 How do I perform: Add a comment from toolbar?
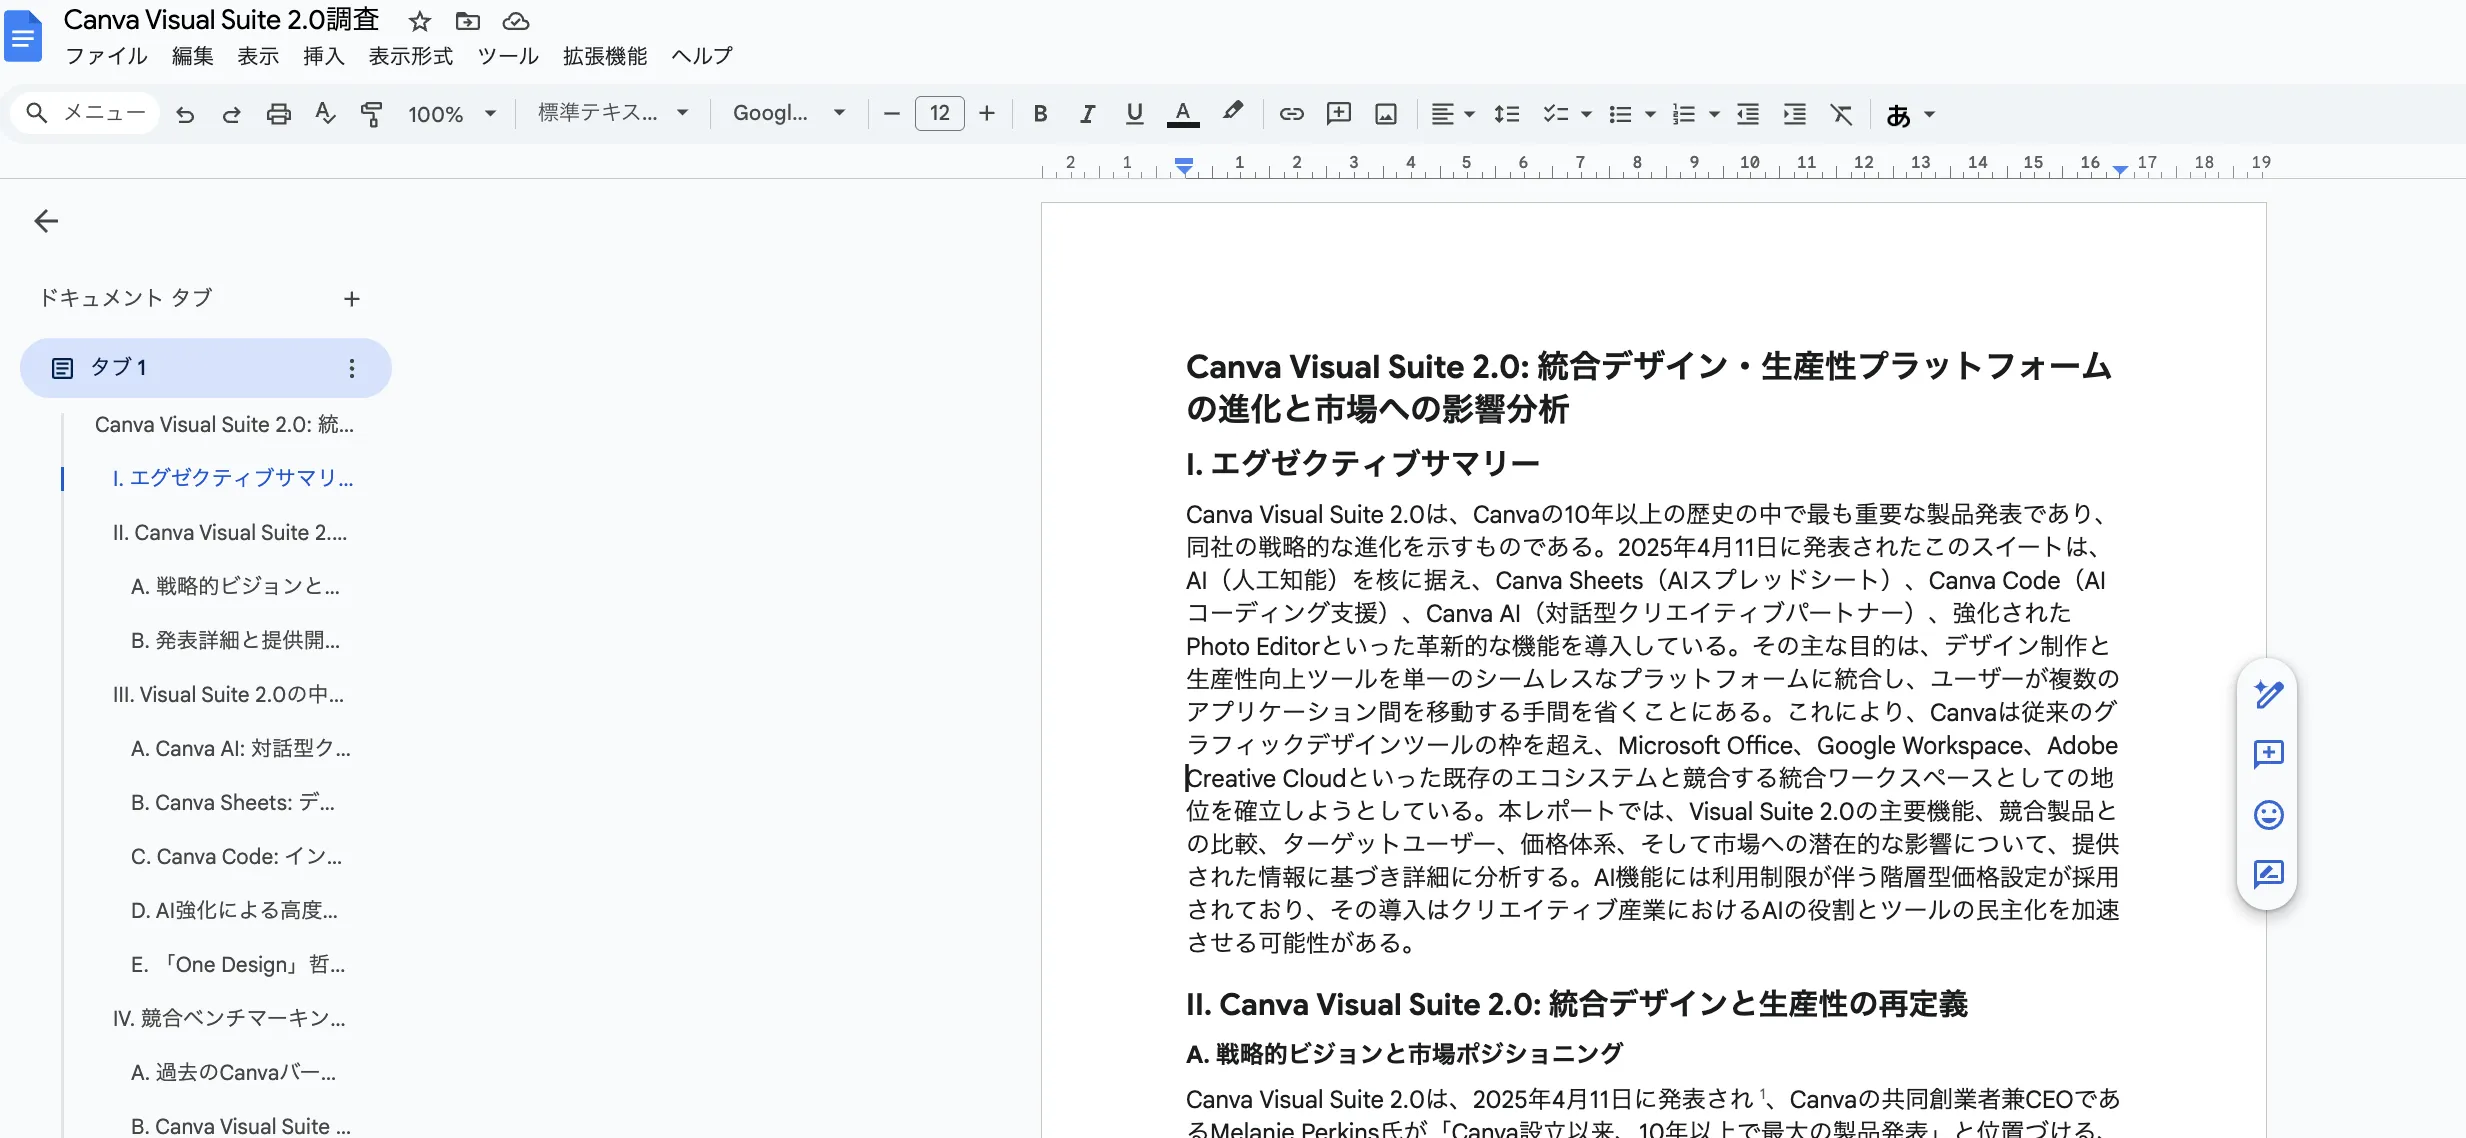1339,114
